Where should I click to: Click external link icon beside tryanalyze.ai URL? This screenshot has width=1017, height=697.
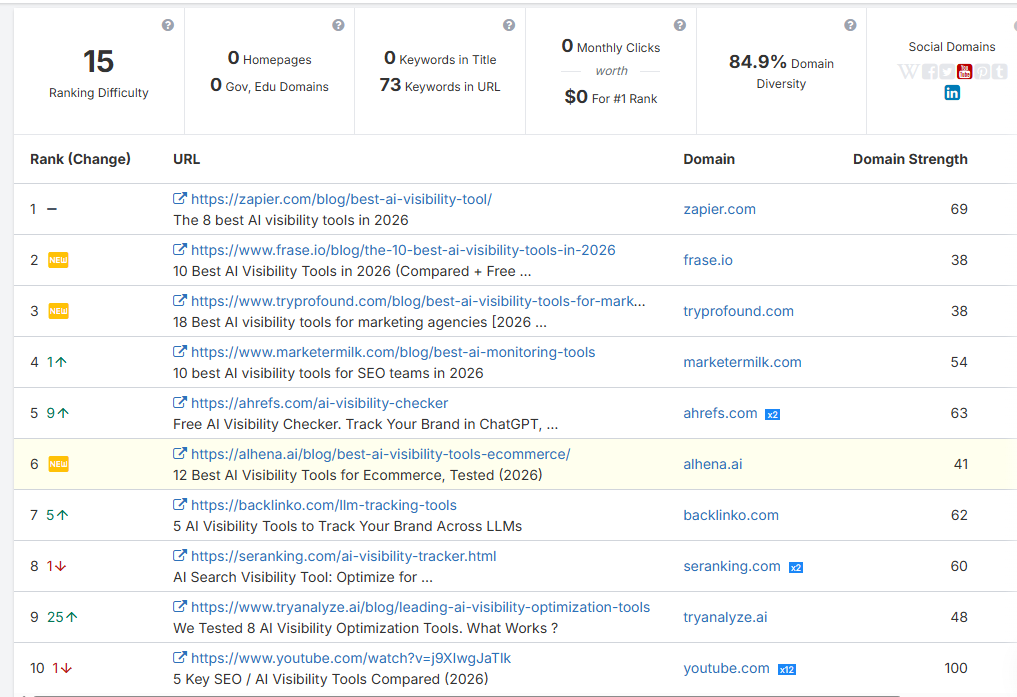click(180, 606)
